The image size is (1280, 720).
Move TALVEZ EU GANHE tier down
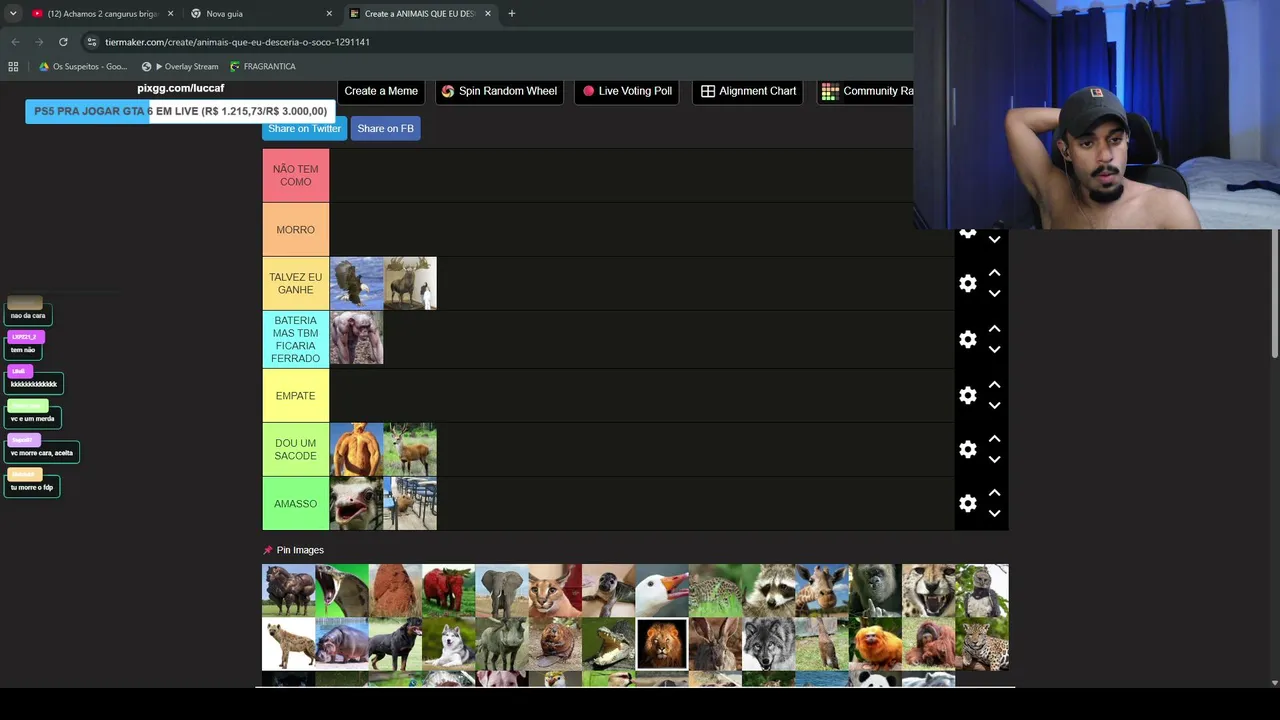(x=994, y=293)
